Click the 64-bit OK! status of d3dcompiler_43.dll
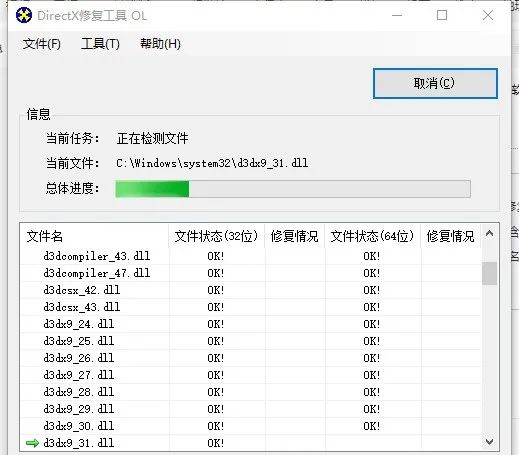Viewport: 519px width, 455px height. 372,256
